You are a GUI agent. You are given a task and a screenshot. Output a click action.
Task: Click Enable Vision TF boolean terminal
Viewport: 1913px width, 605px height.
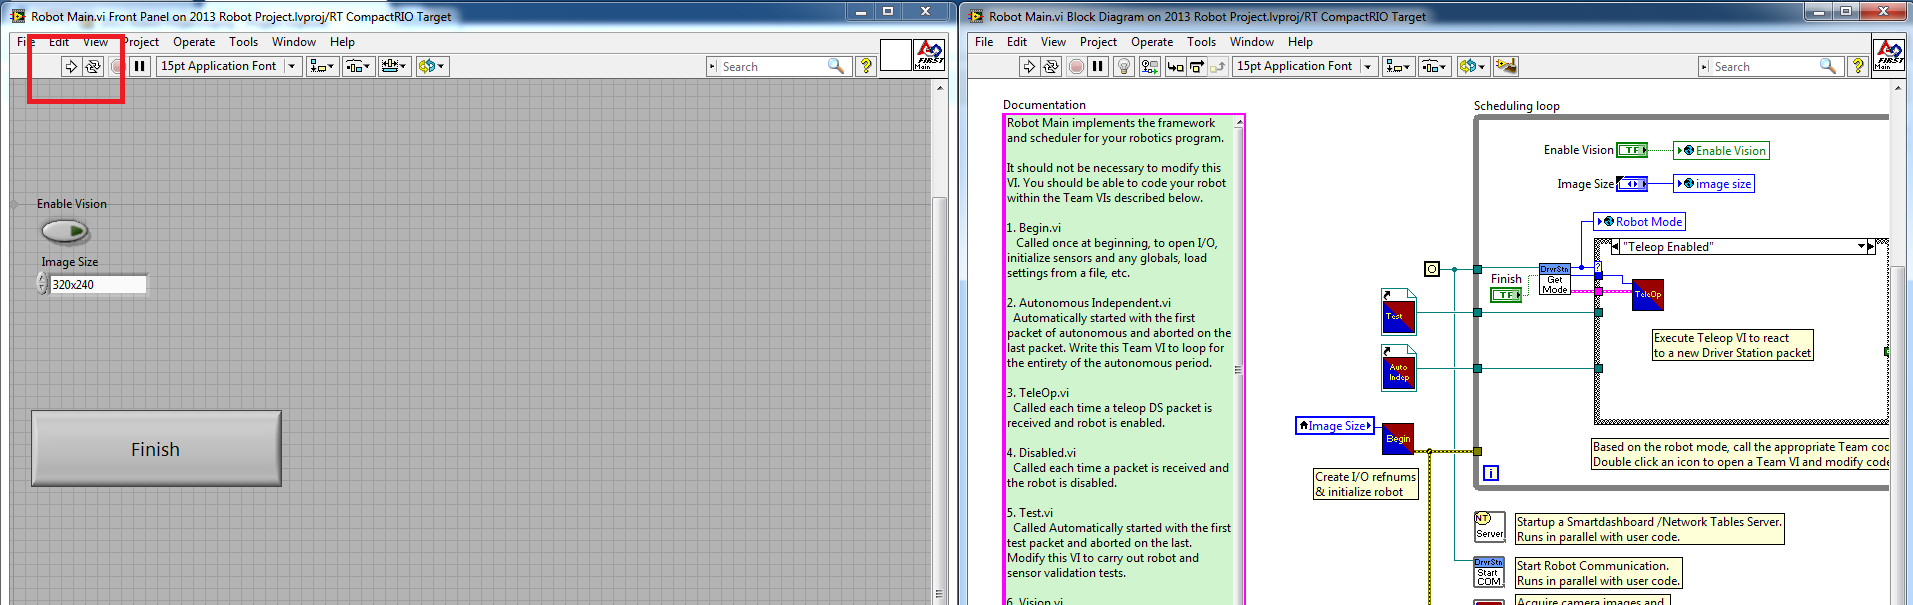click(1632, 150)
